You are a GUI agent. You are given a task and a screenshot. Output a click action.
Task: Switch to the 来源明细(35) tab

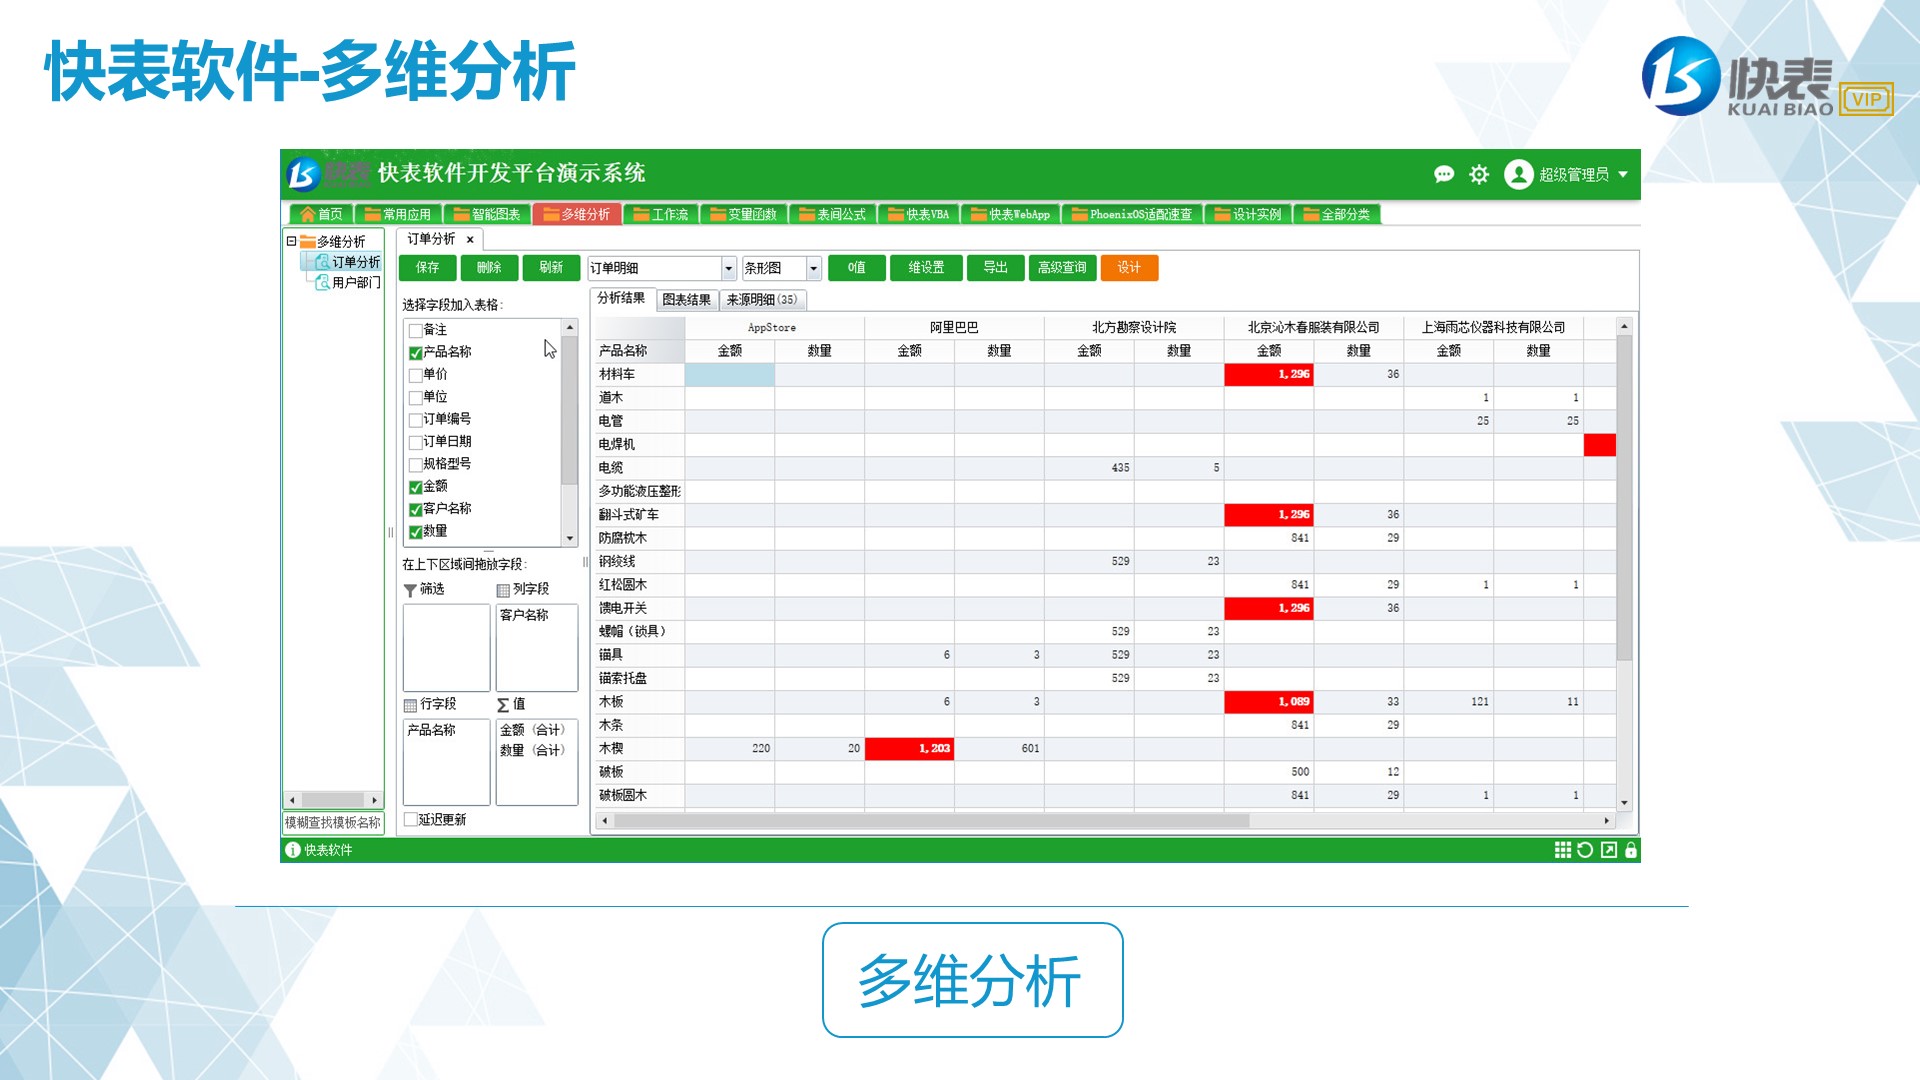762,300
